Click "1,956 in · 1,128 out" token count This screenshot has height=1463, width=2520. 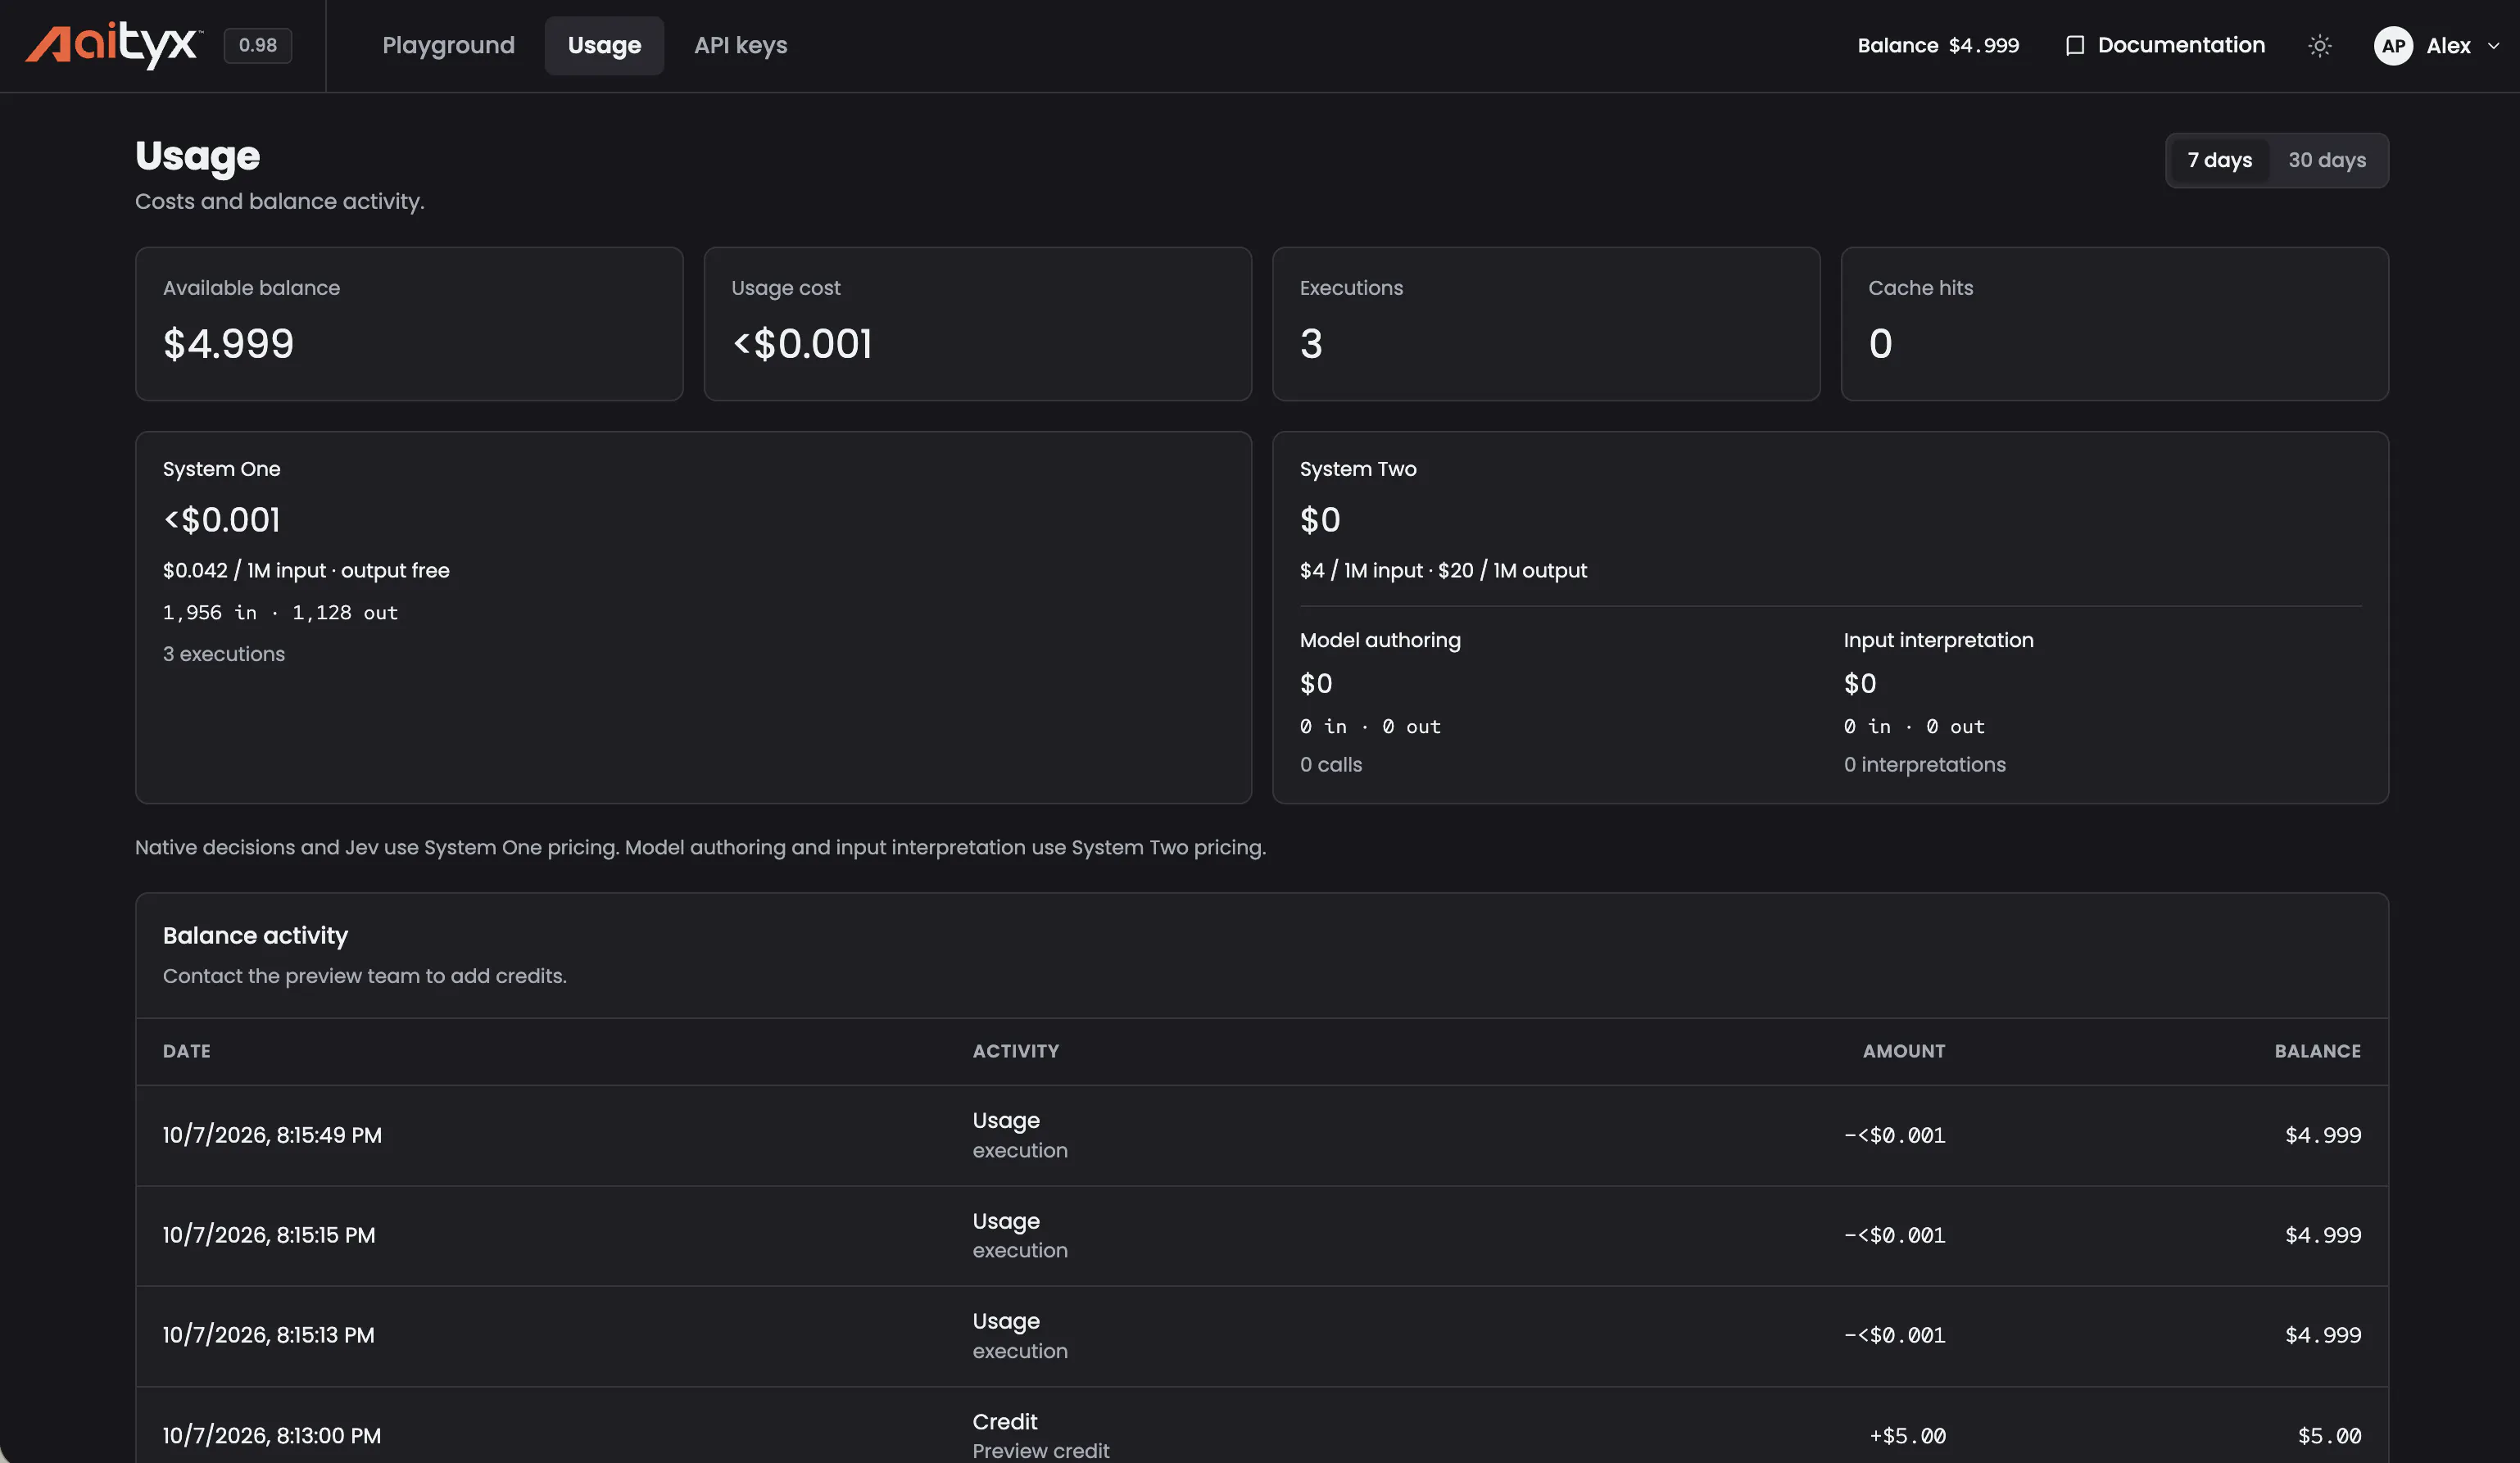click(280, 613)
